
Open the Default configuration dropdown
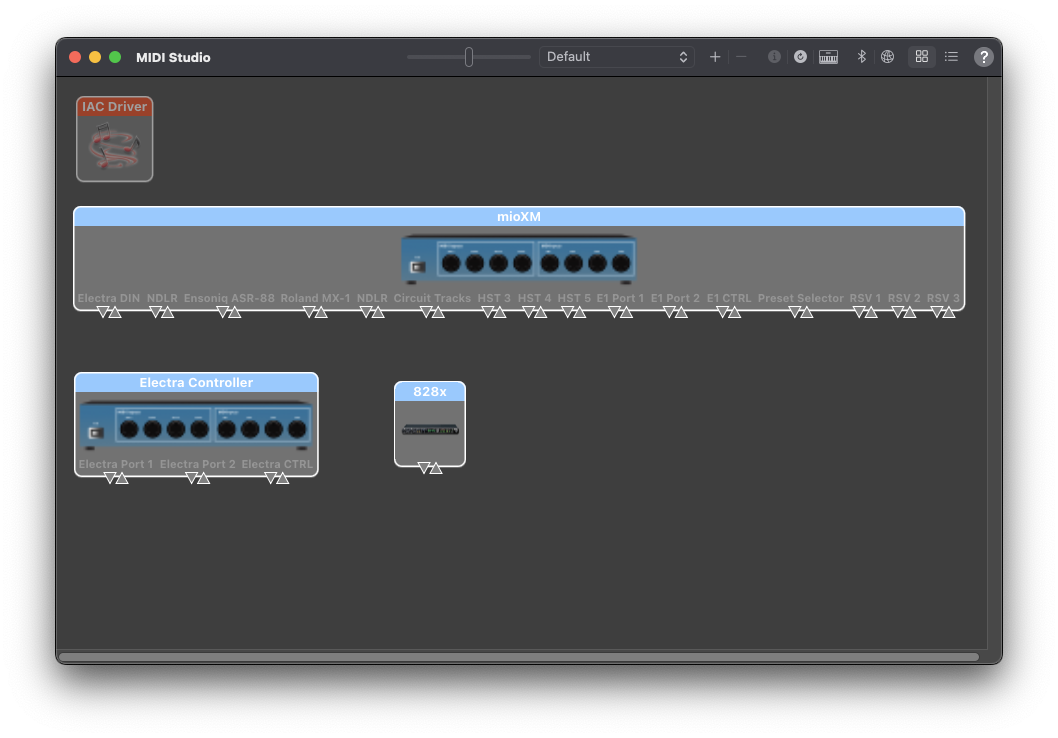617,57
